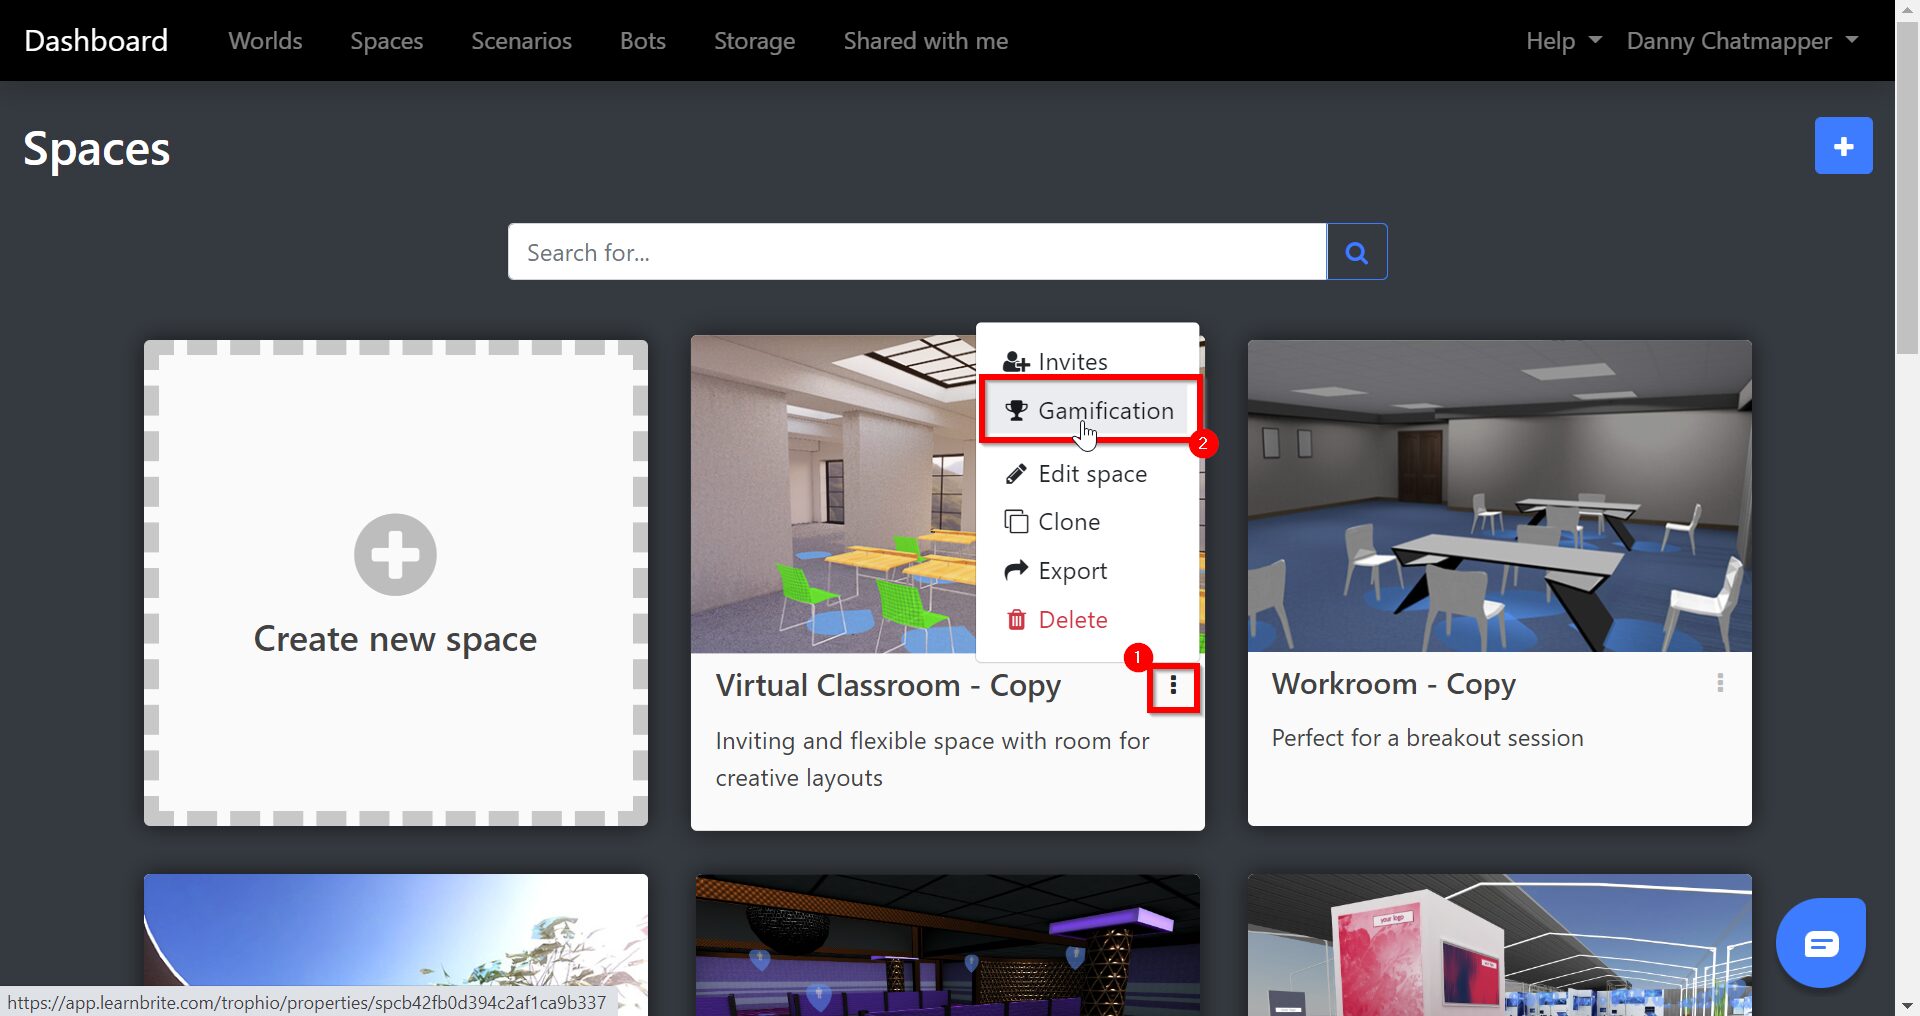Open the Scenarios navigation link
1920x1016 pixels.
click(521, 41)
